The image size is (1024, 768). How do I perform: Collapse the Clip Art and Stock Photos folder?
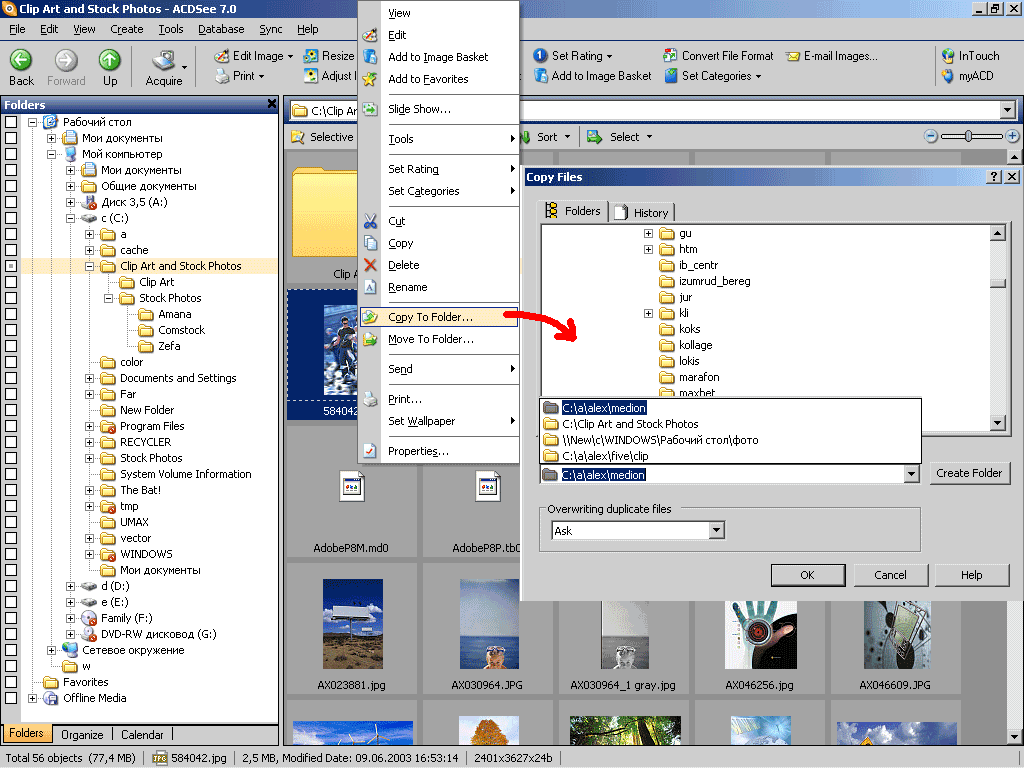[x=89, y=266]
